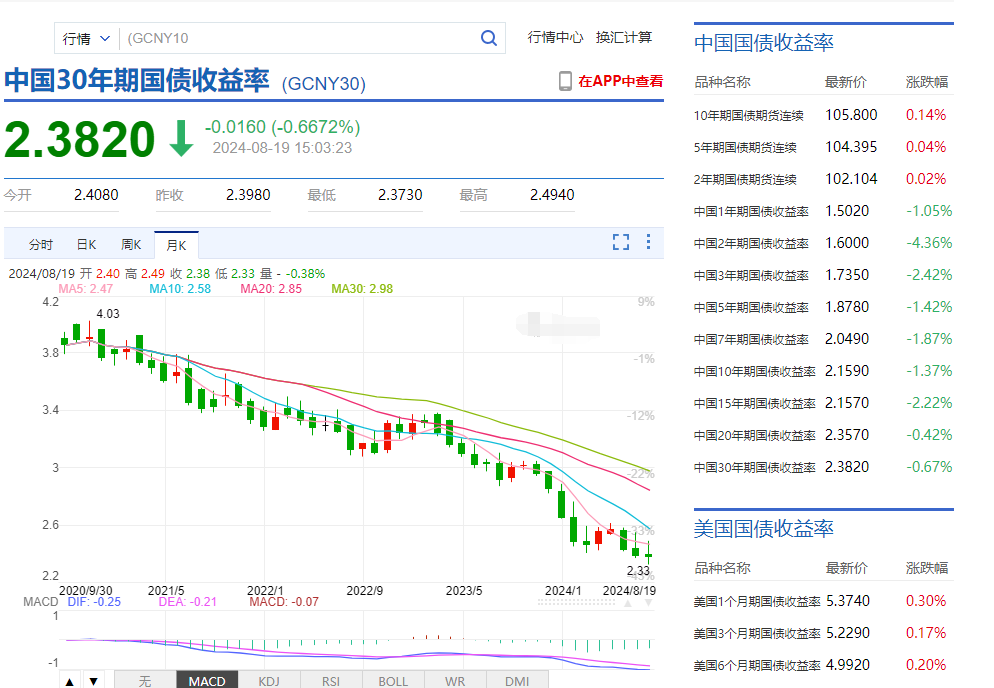Screen dimensions: 994x688
Task: Click the 4.03 high label on chart
Action: click(108, 314)
